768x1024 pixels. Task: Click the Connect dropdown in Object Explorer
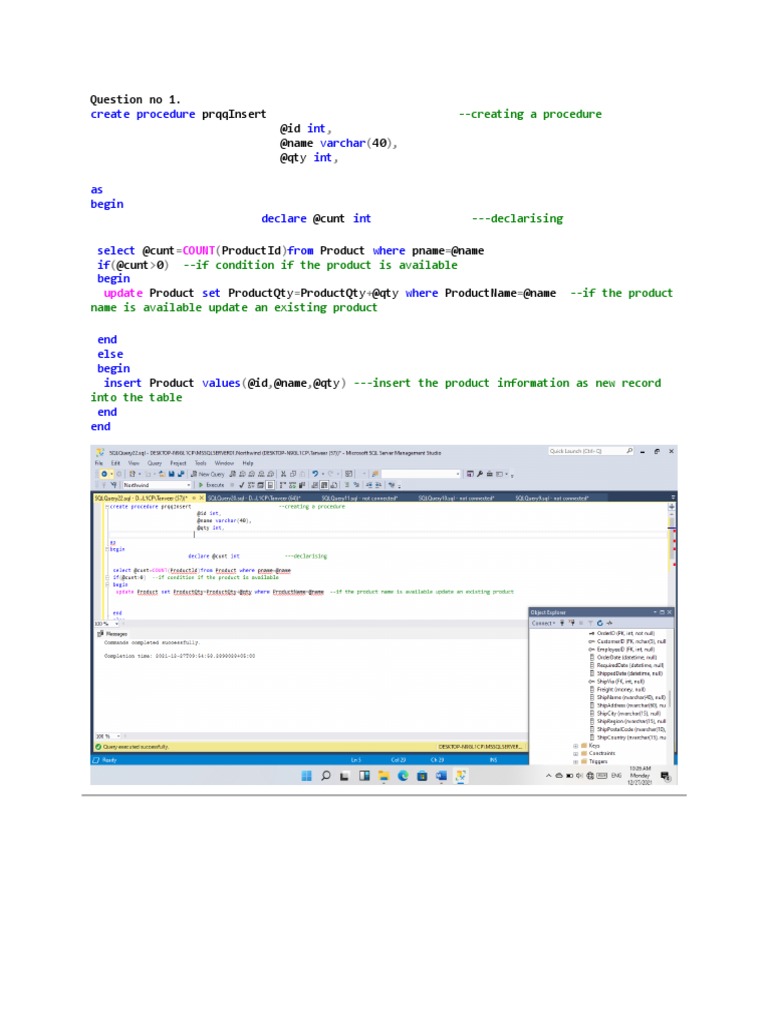543,623
